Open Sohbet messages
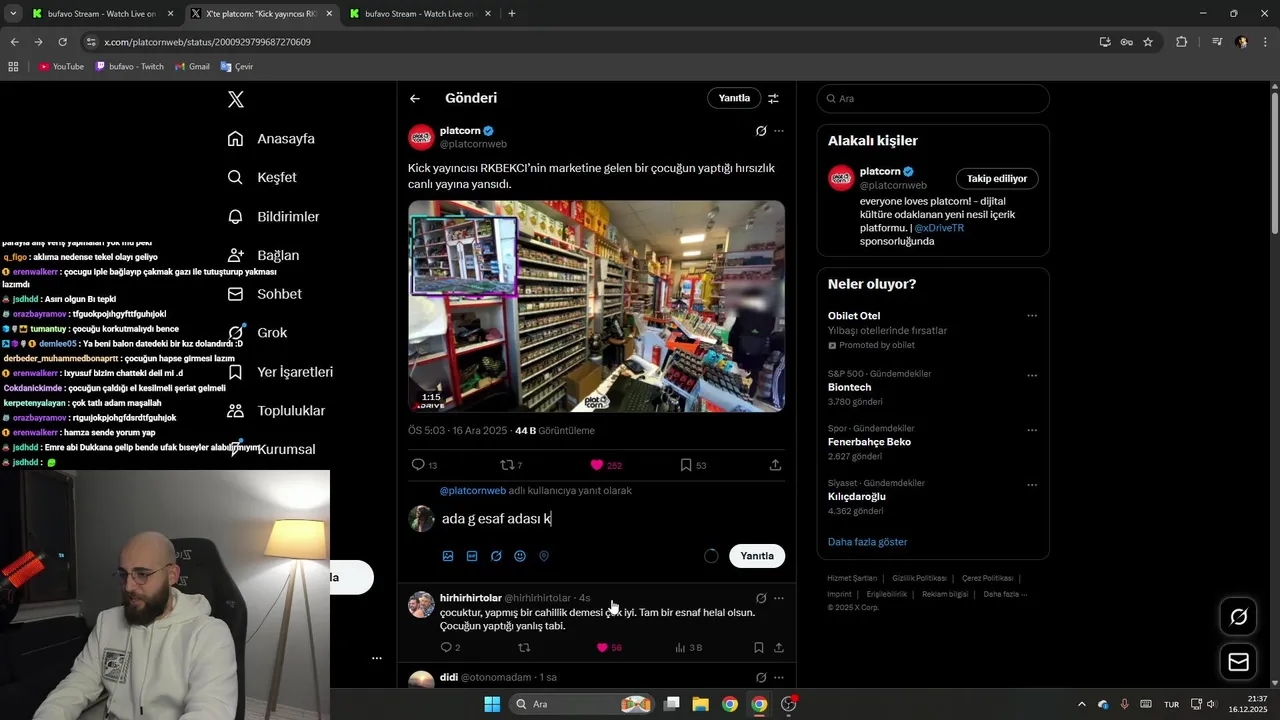 pos(264,294)
